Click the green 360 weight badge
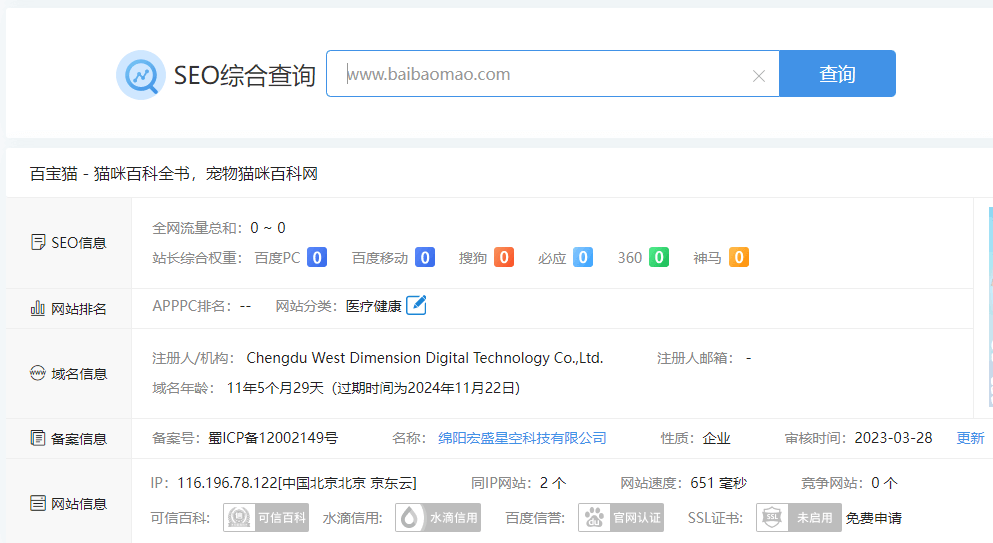 click(659, 258)
